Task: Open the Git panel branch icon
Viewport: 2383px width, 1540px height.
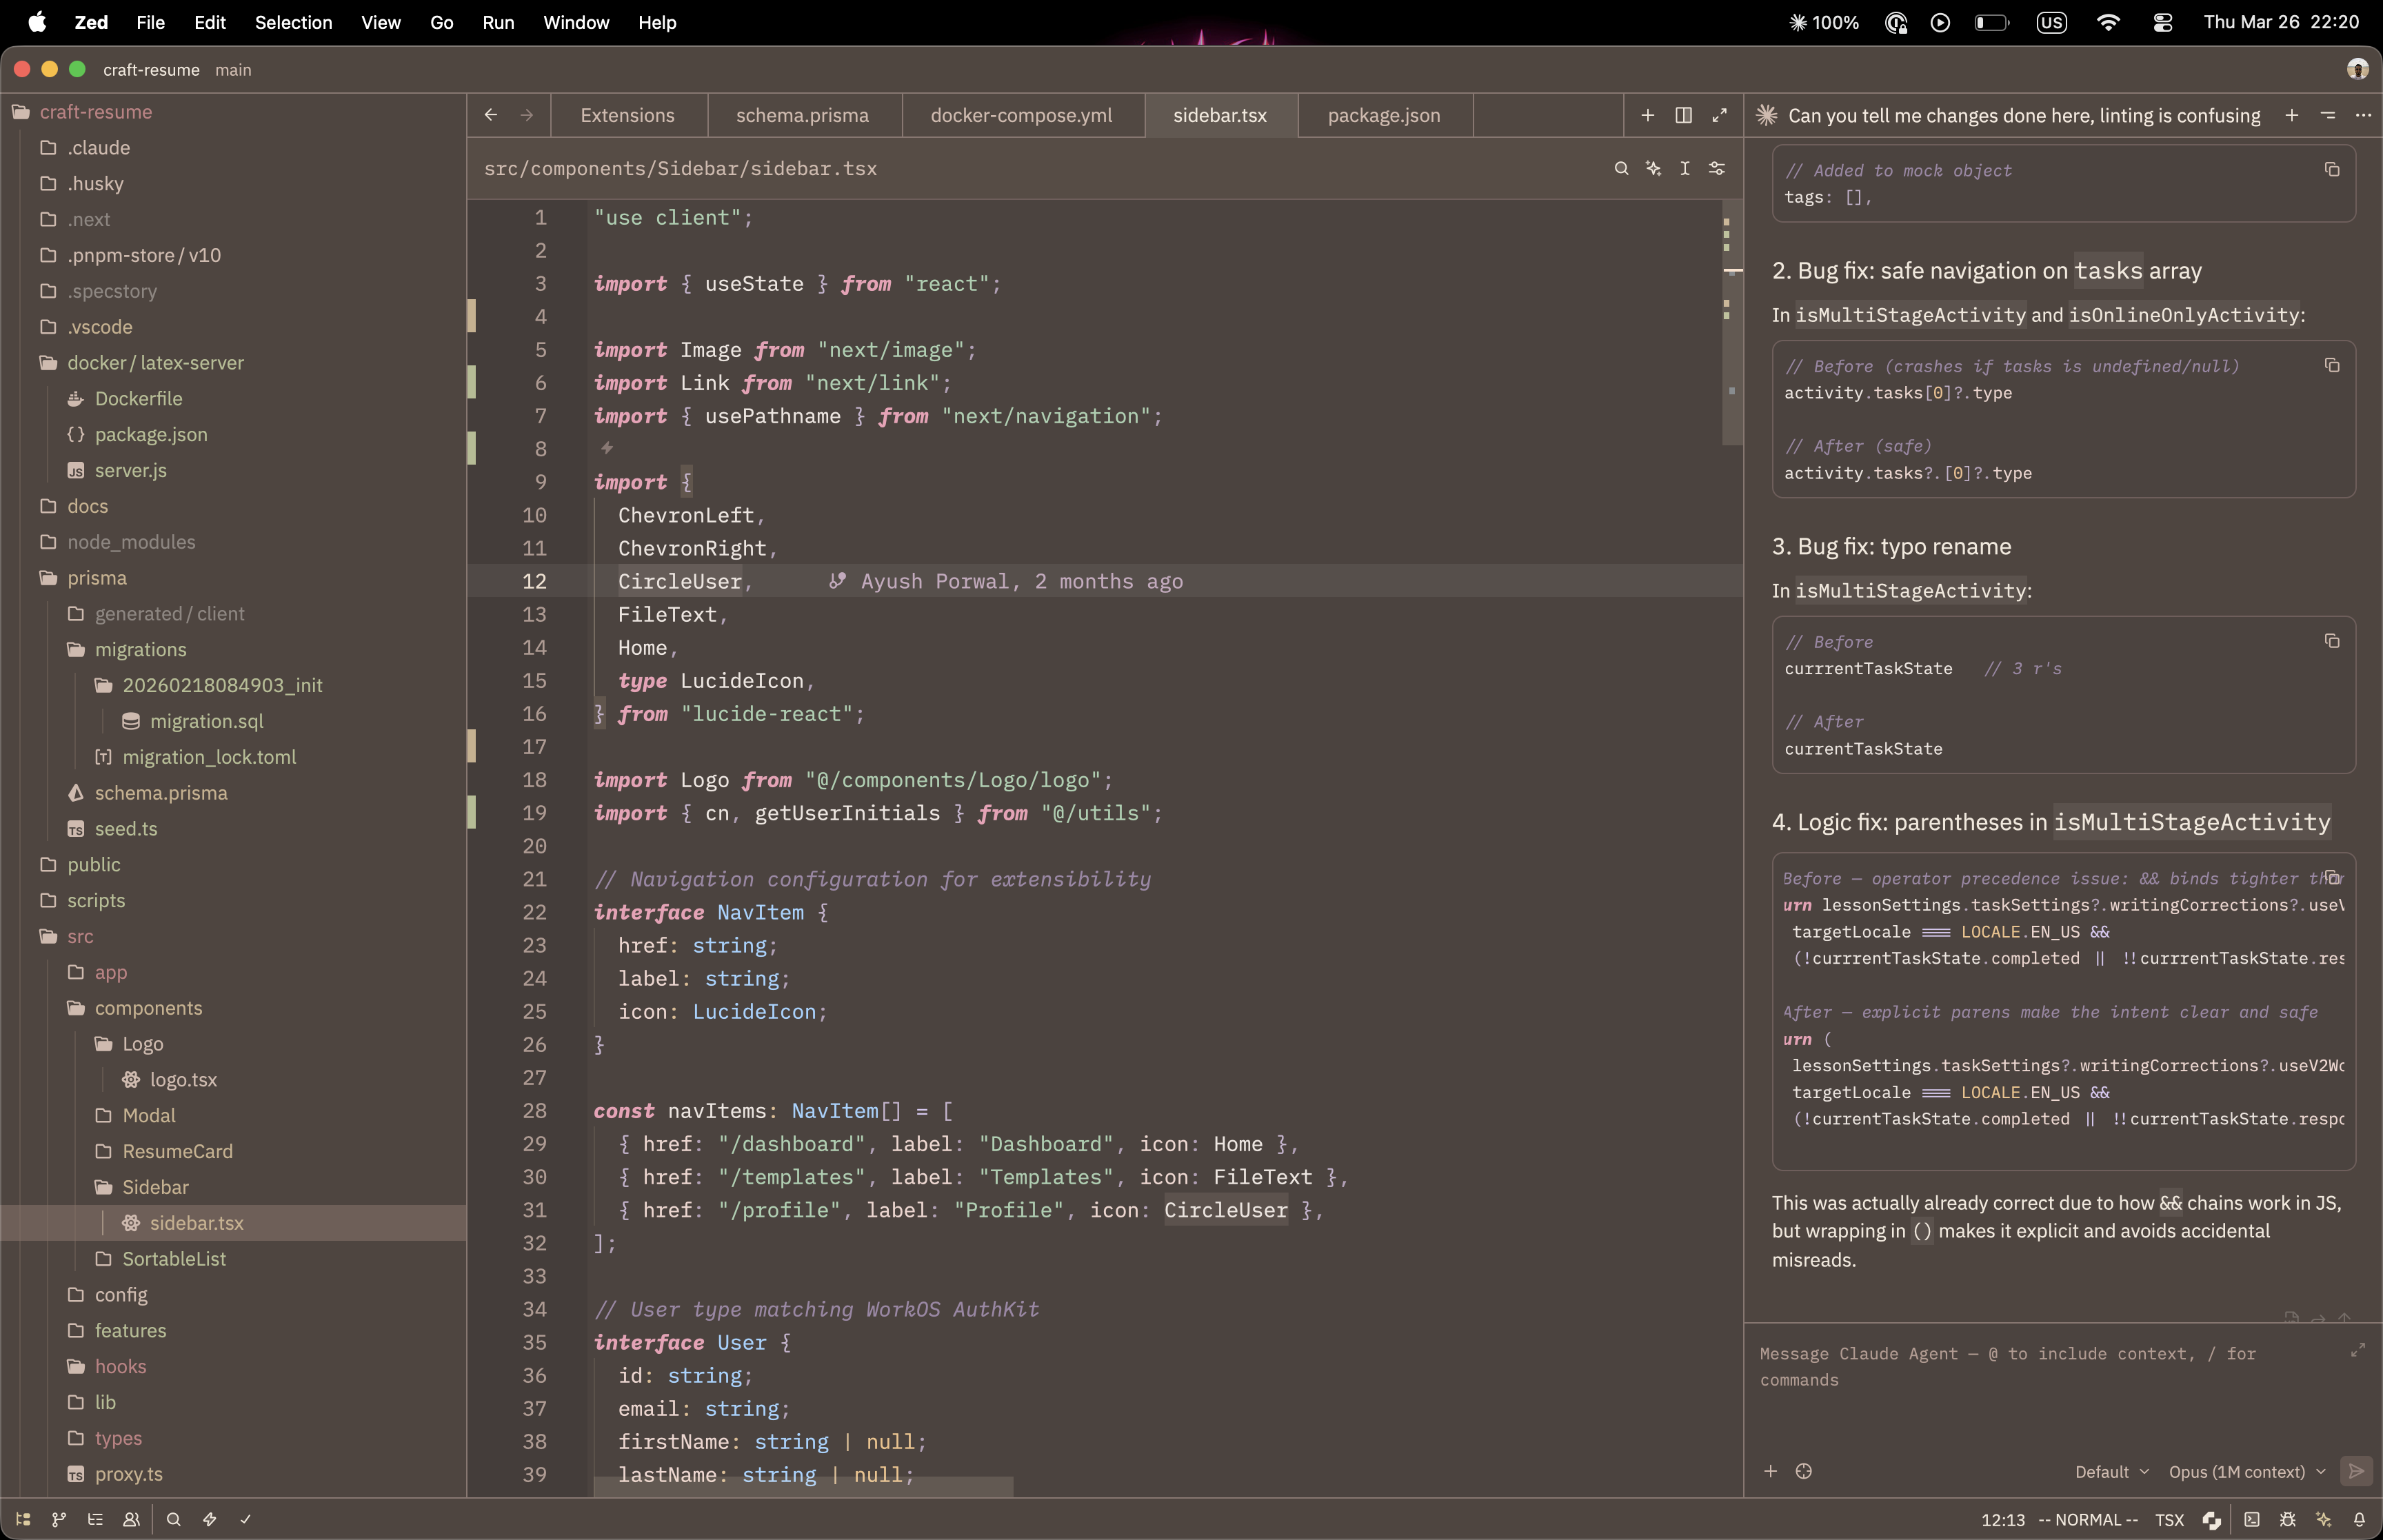Action: (59, 1519)
